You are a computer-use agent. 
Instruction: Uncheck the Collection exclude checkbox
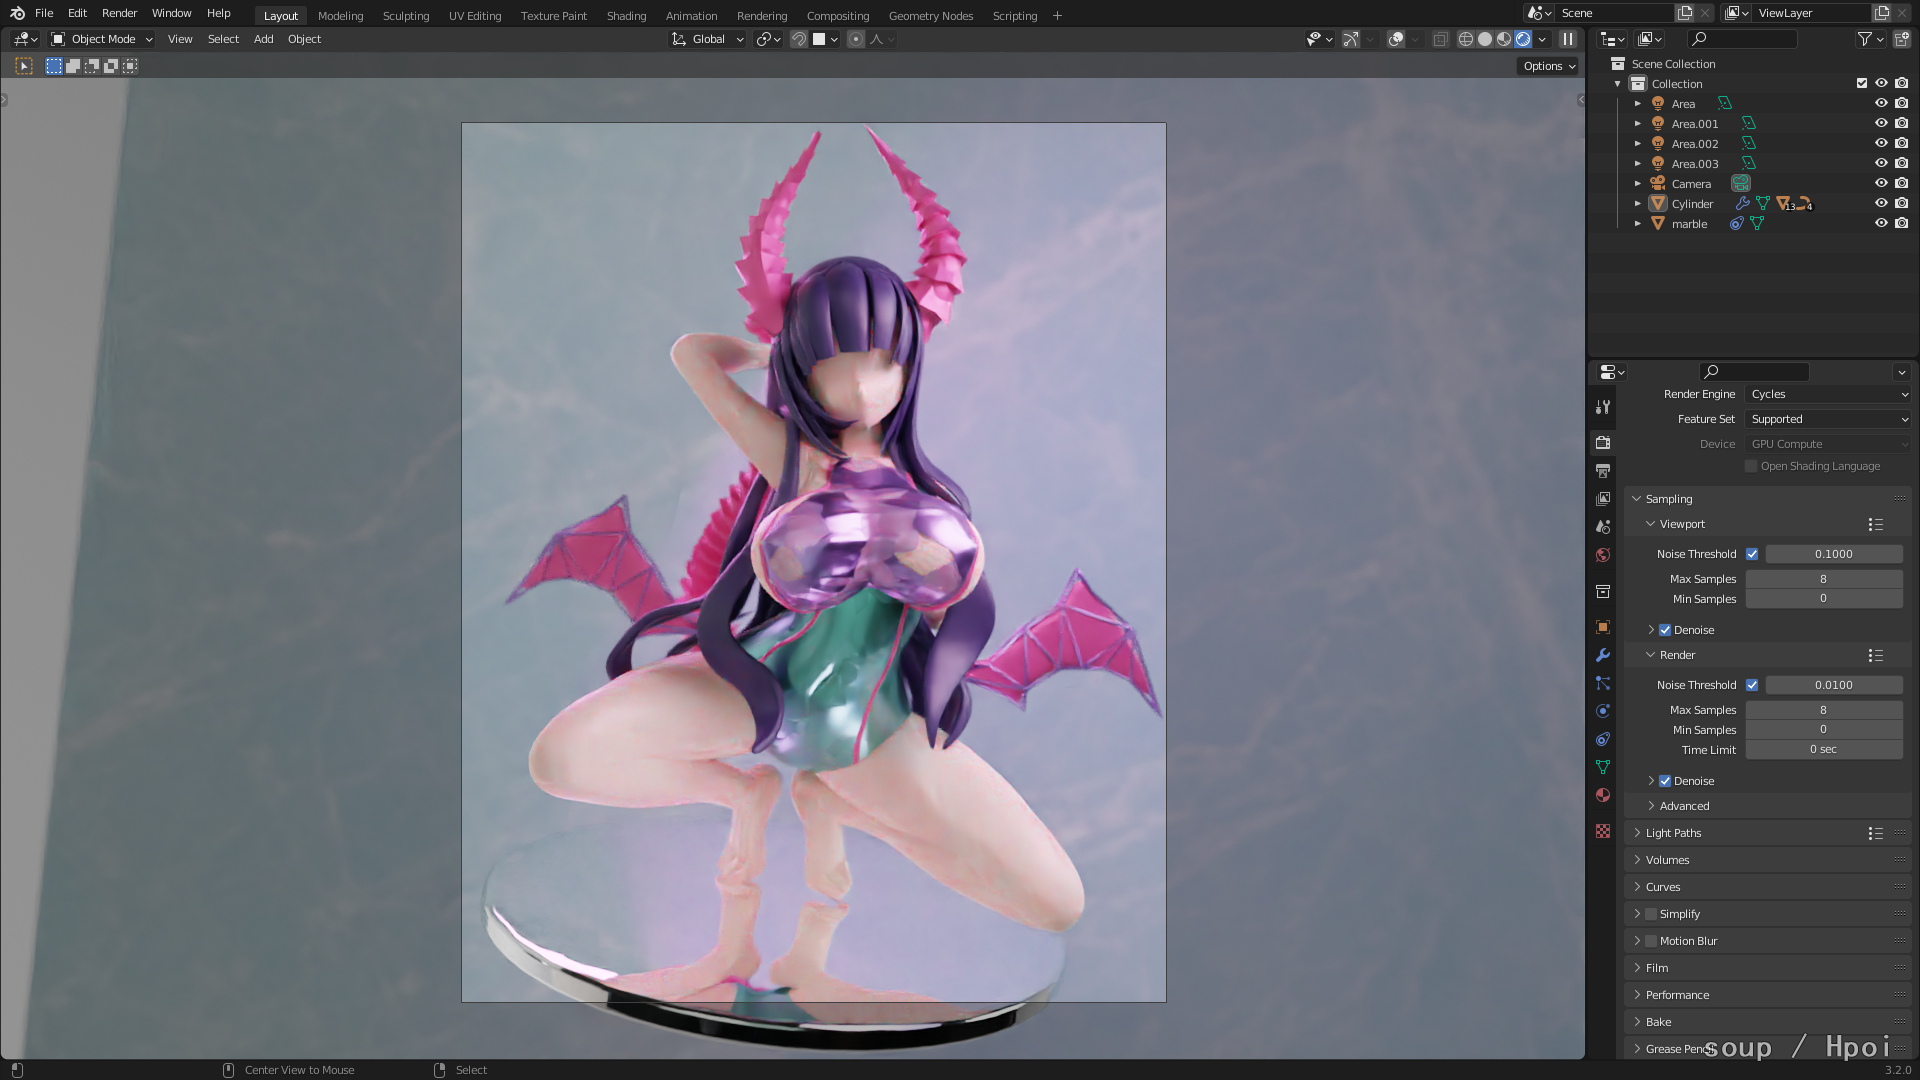click(x=1862, y=84)
